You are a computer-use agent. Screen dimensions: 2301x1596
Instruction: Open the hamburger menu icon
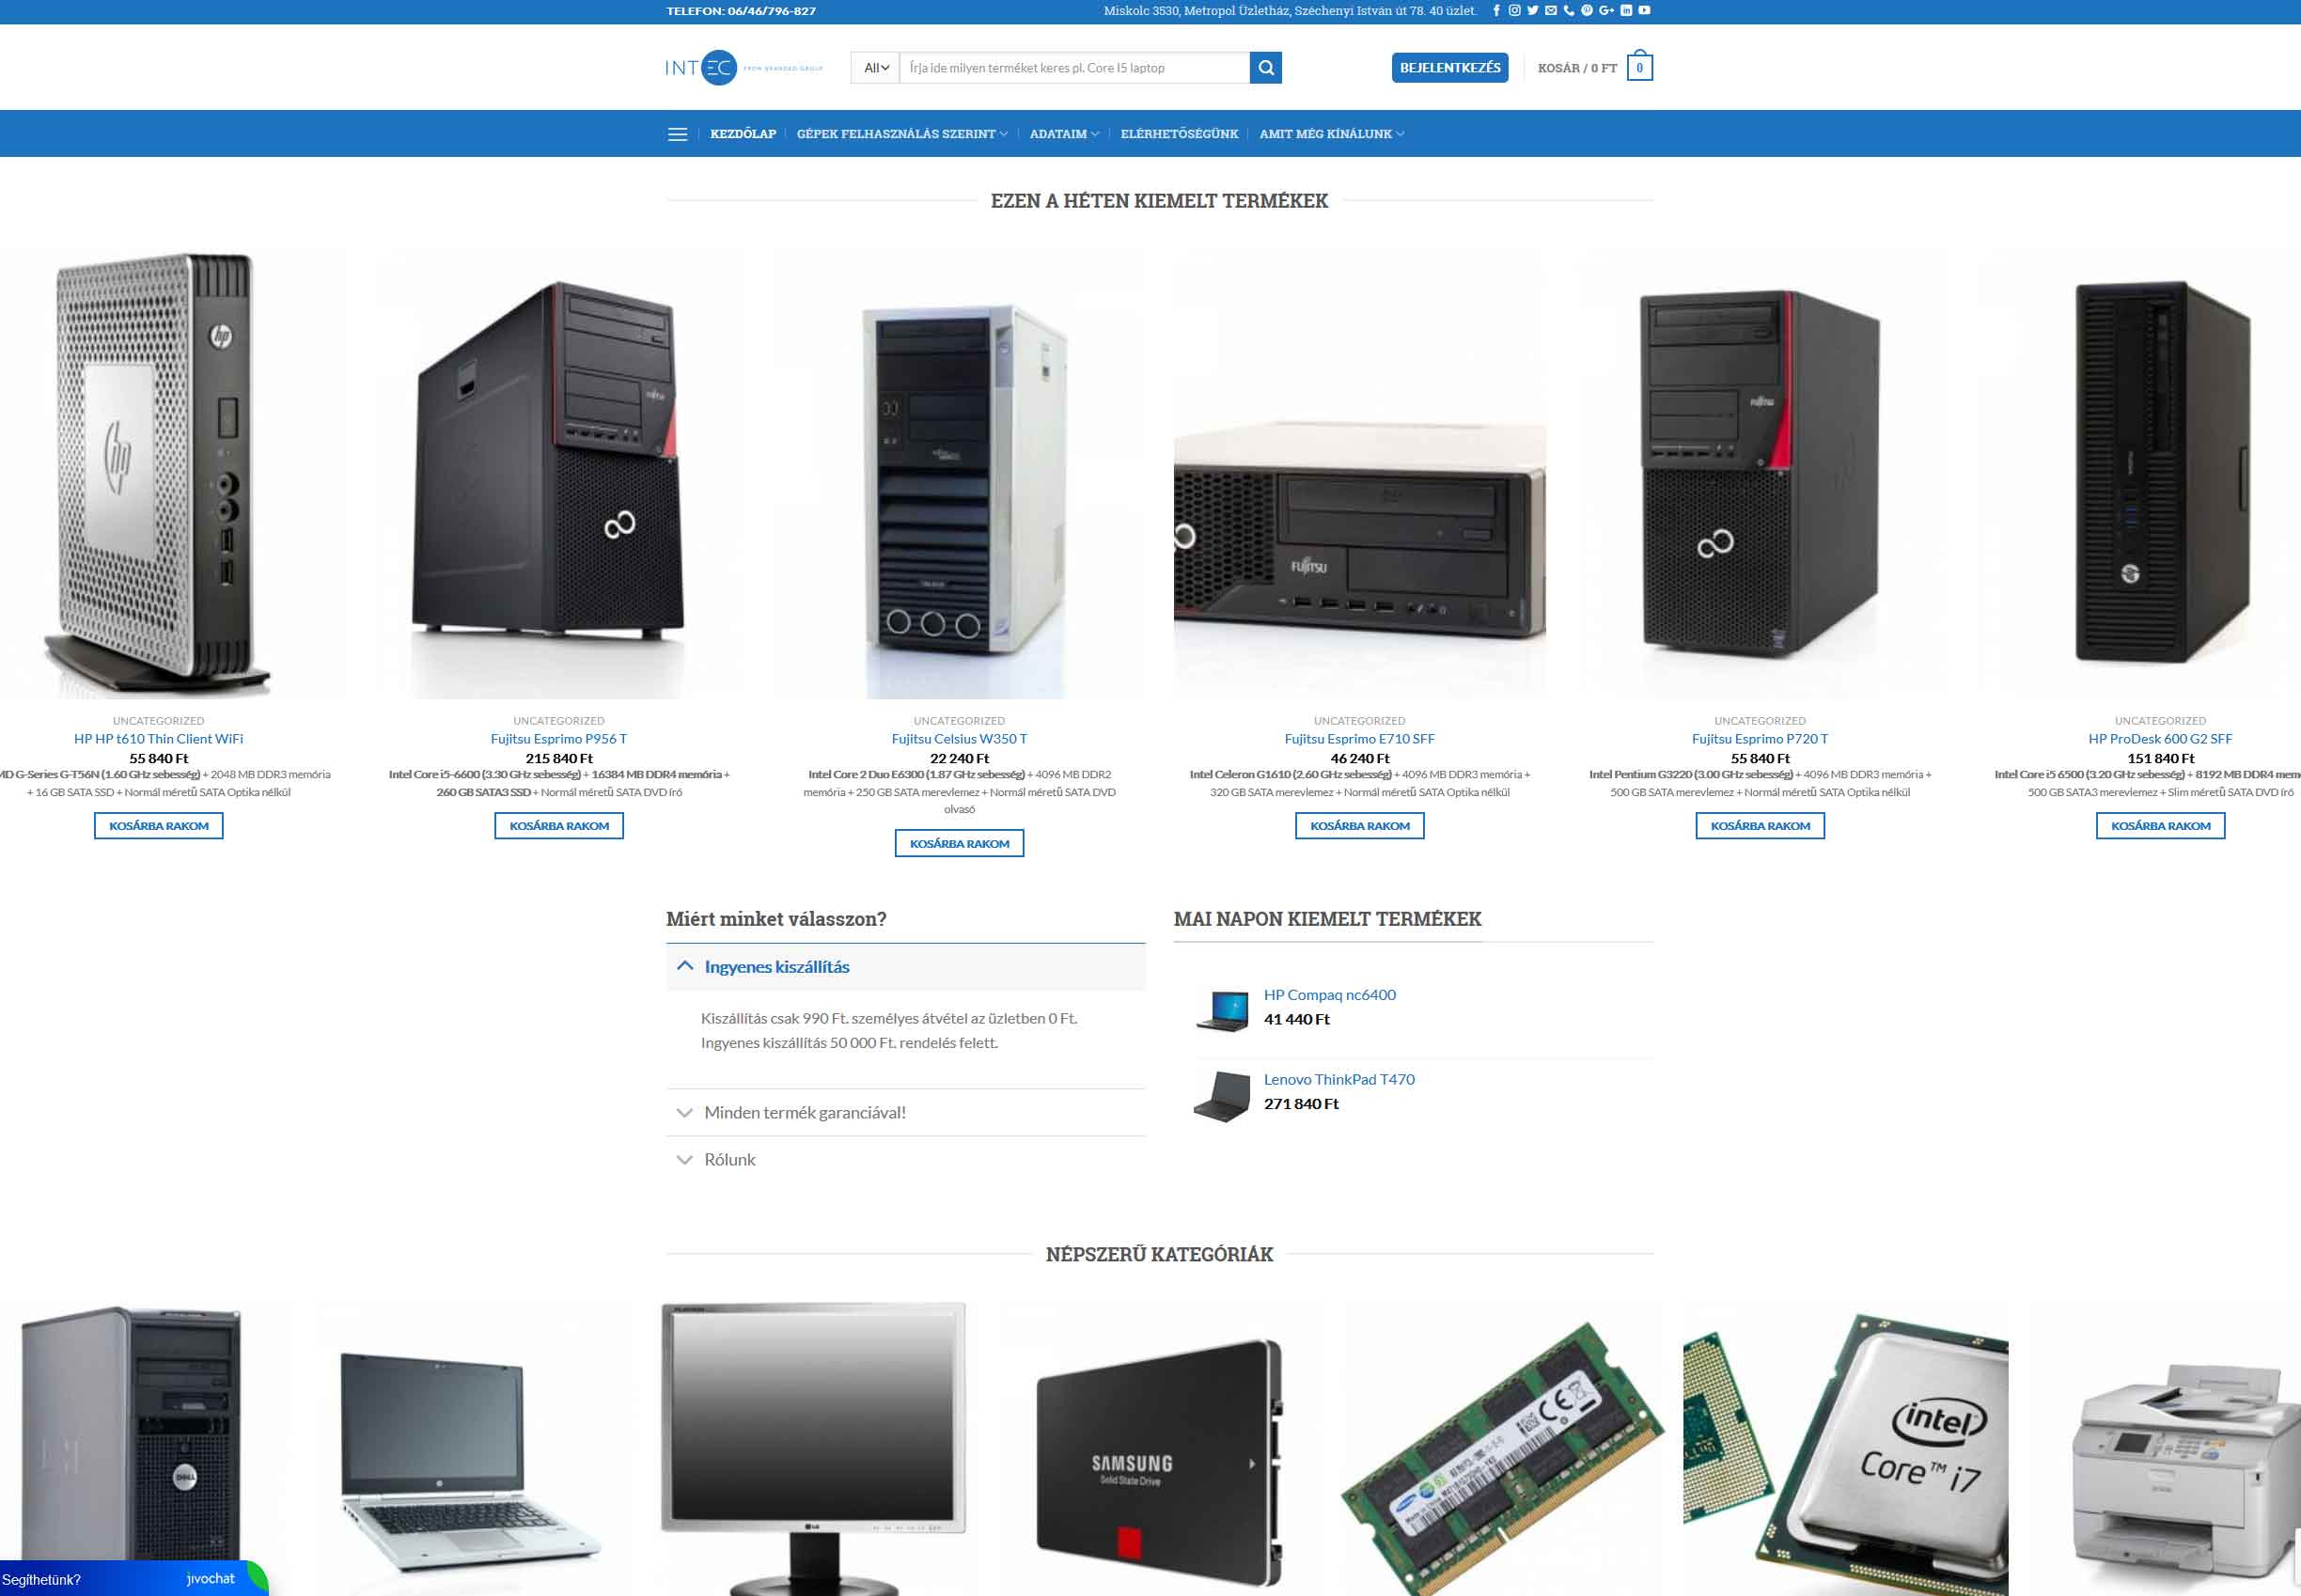(677, 134)
